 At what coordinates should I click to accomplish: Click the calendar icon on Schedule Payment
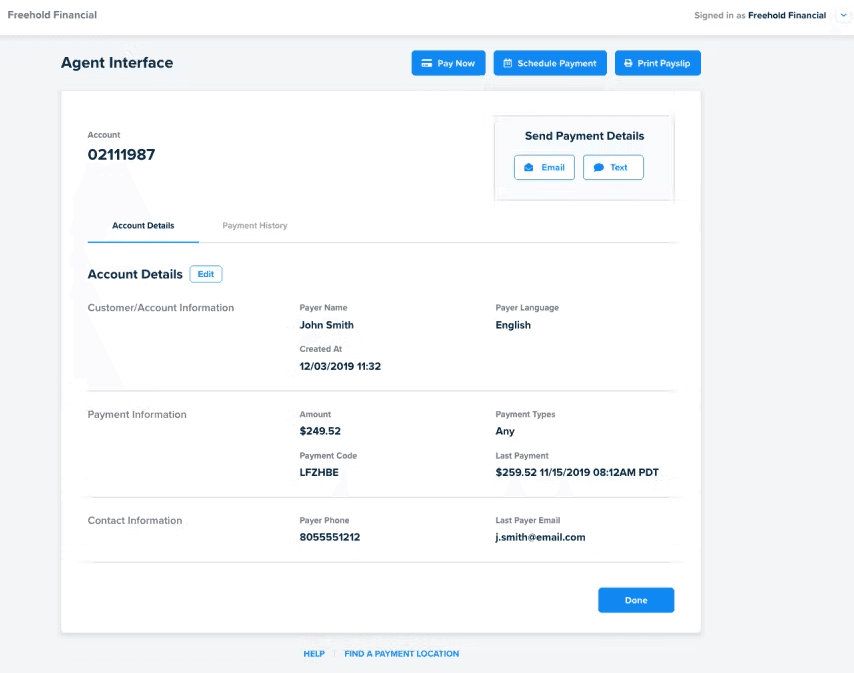(508, 63)
